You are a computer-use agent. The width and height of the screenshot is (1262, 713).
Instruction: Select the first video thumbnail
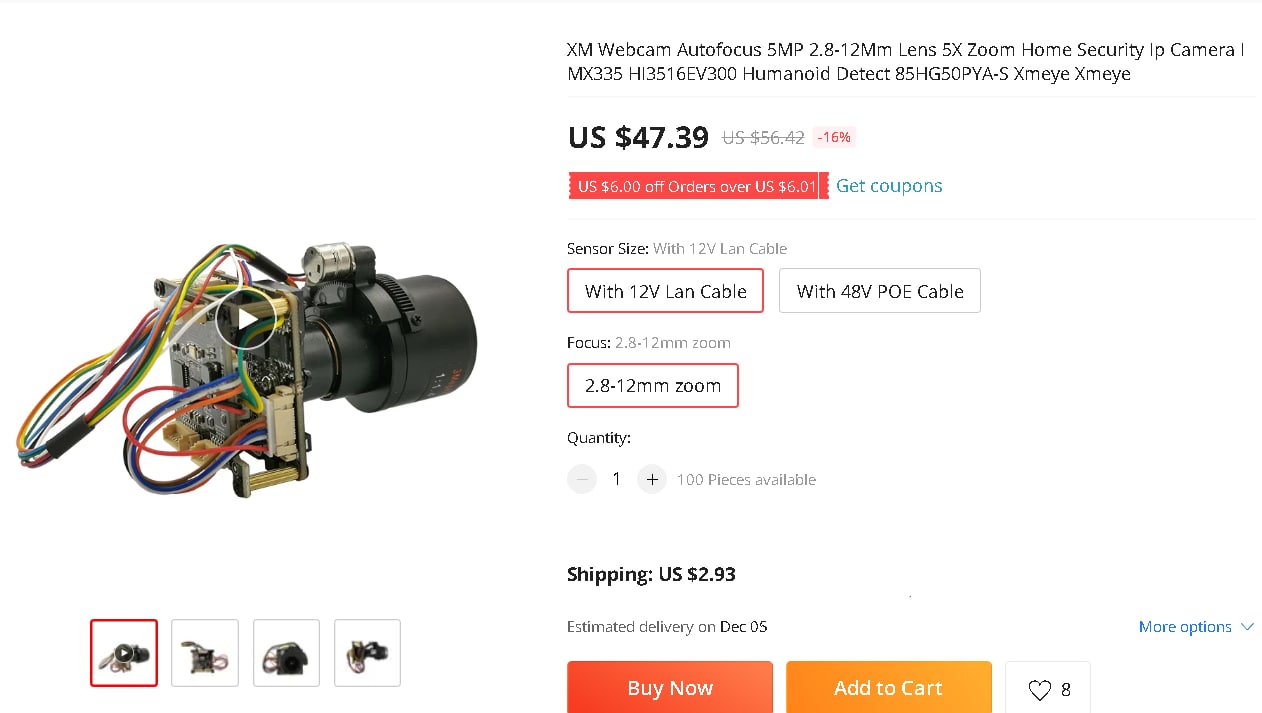[x=124, y=653]
